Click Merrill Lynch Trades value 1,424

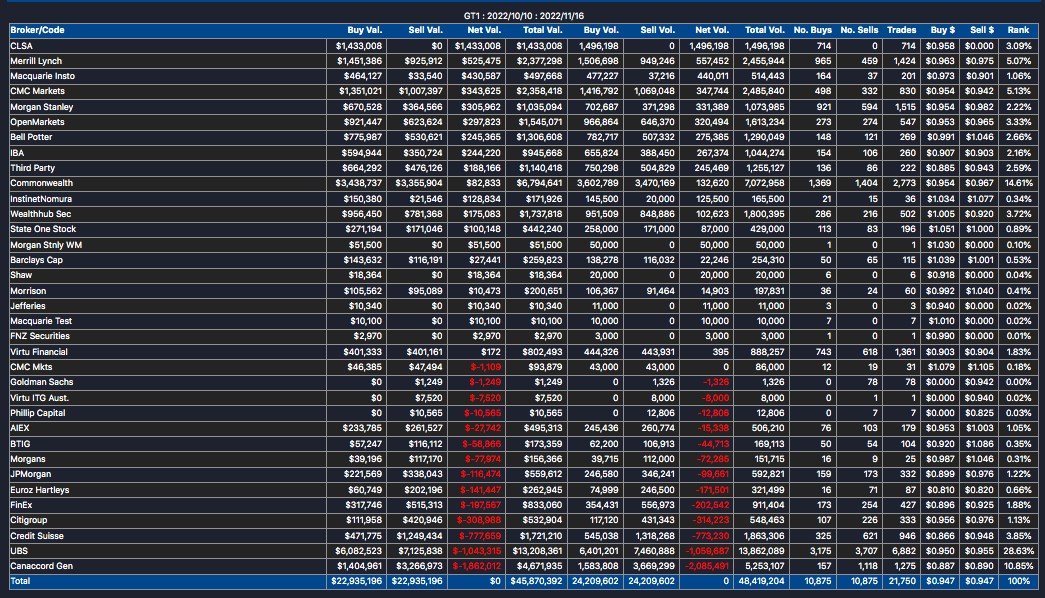pos(904,61)
